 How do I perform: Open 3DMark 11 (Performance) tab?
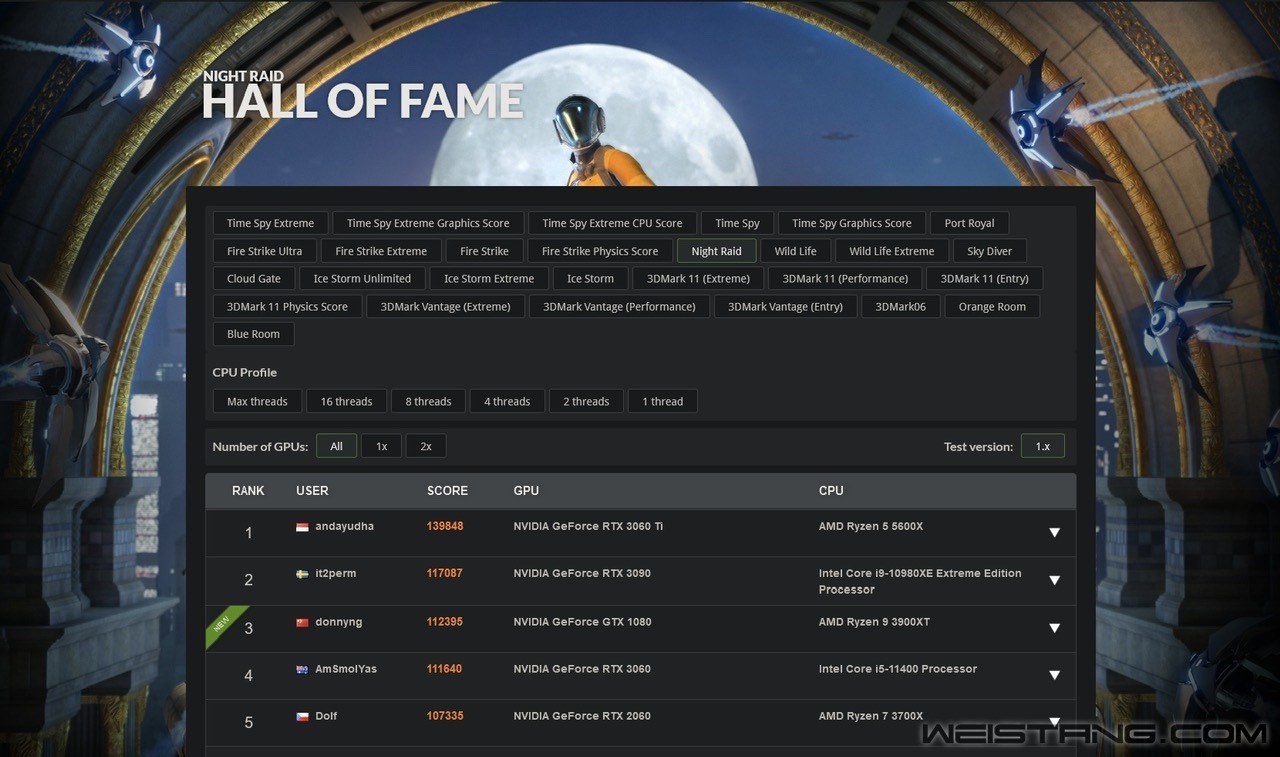pyautogui.click(x=845, y=278)
